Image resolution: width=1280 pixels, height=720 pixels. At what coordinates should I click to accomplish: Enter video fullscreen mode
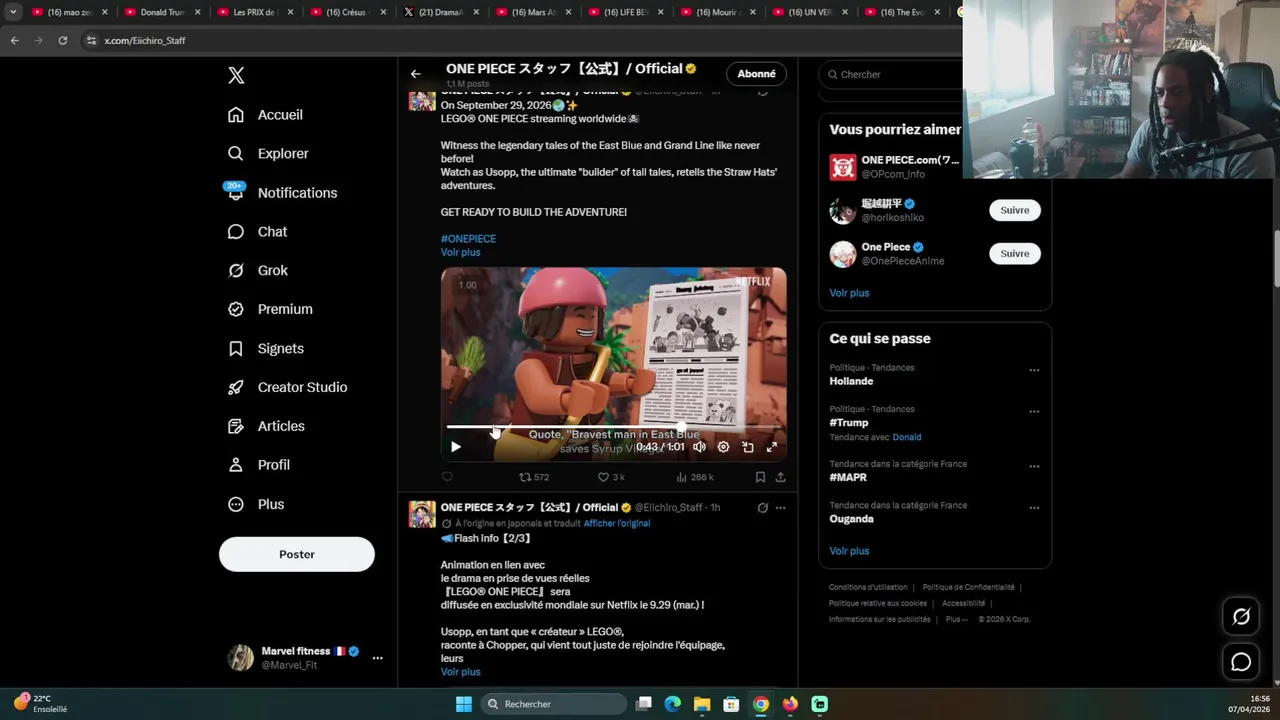771,447
